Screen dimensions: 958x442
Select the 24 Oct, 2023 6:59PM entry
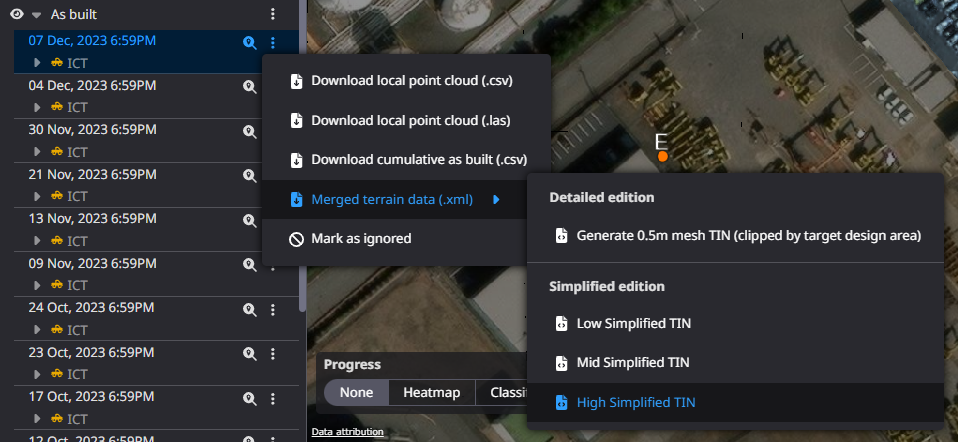point(92,308)
